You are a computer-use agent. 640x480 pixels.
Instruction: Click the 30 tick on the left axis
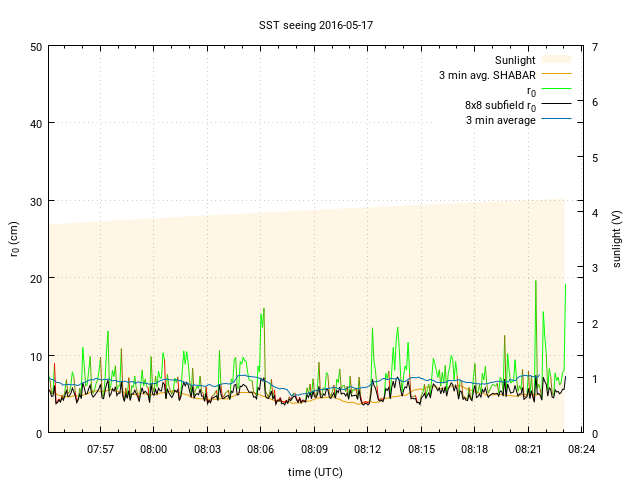tap(36, 201)
